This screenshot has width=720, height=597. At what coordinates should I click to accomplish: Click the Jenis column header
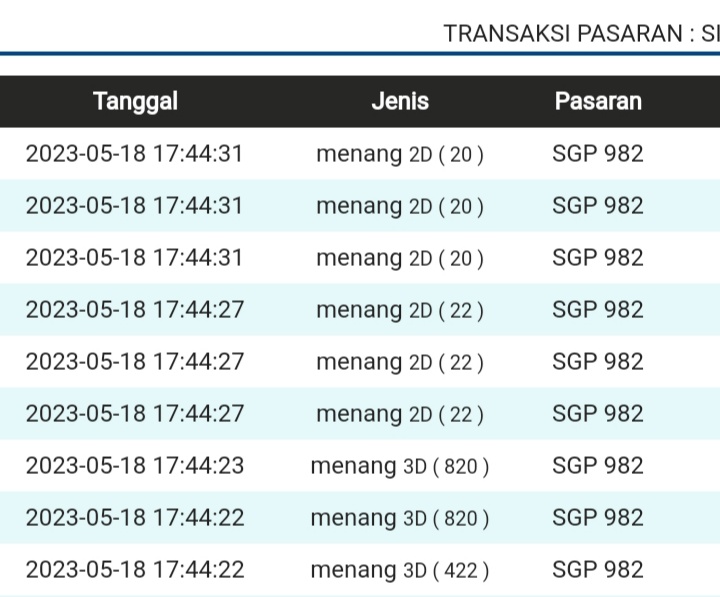click(400, 101)
